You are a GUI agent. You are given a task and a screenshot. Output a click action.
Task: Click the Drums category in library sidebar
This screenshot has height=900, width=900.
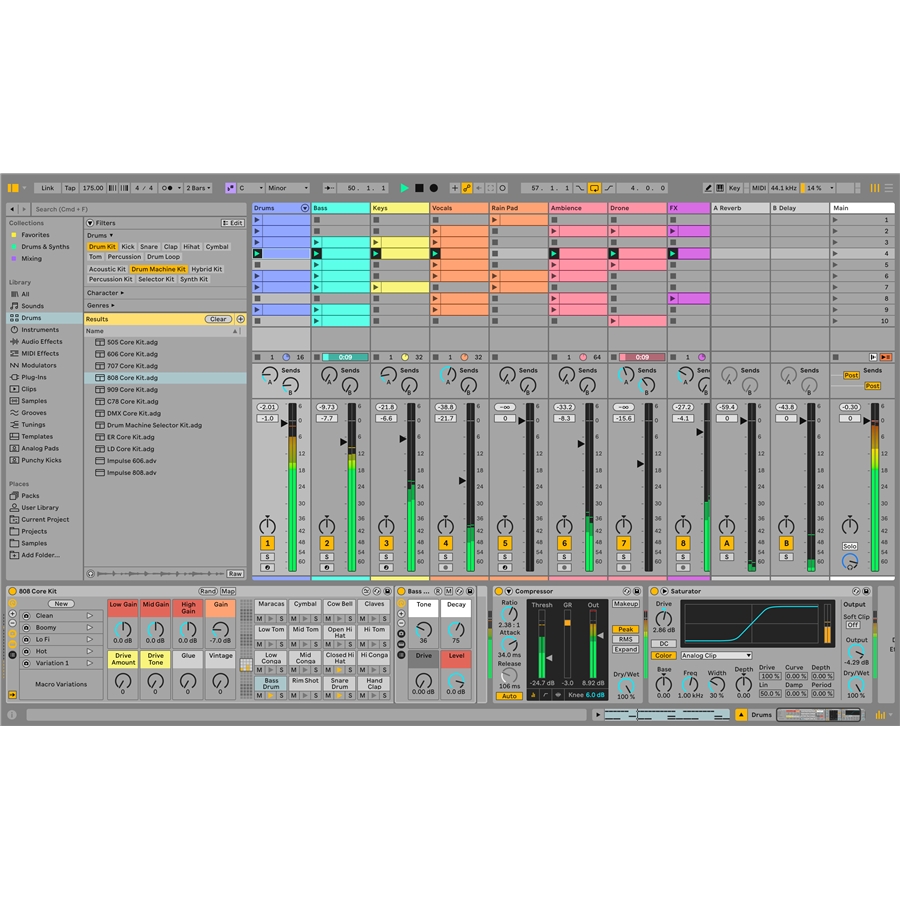[31, 318]
